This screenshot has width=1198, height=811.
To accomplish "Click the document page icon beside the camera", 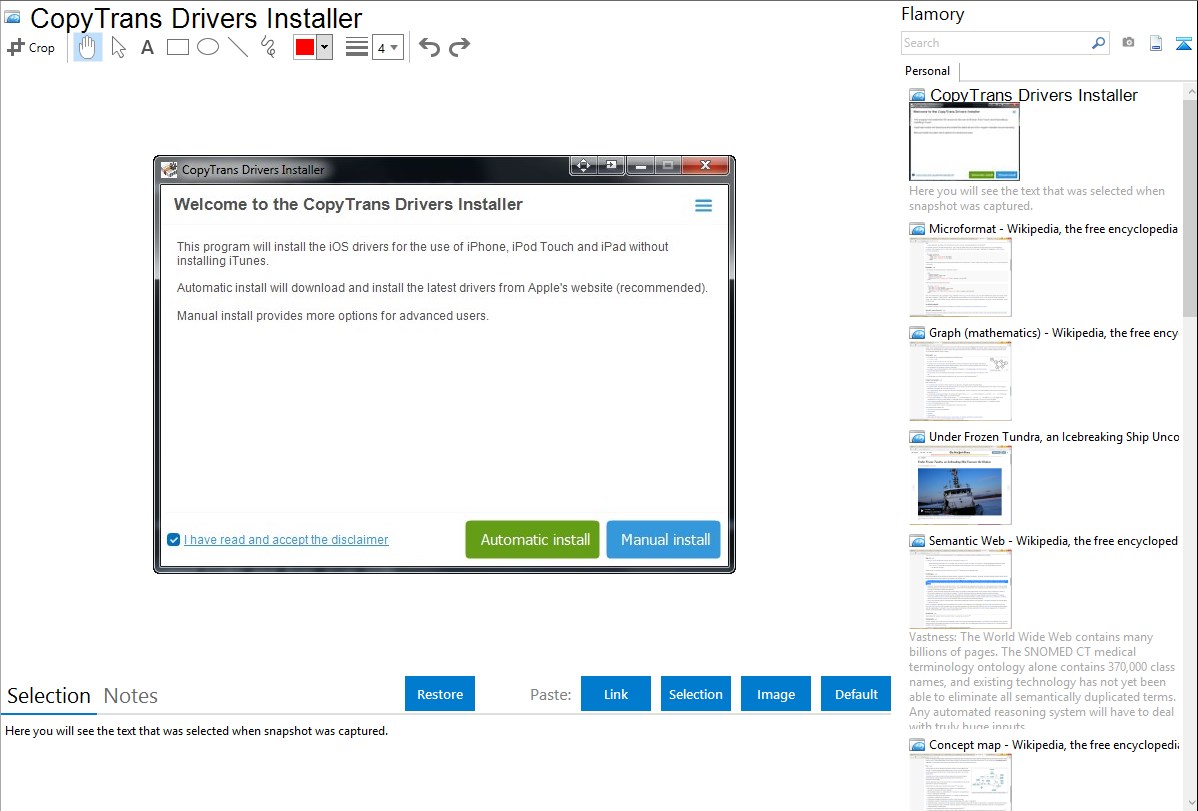I will [1156, 43].
